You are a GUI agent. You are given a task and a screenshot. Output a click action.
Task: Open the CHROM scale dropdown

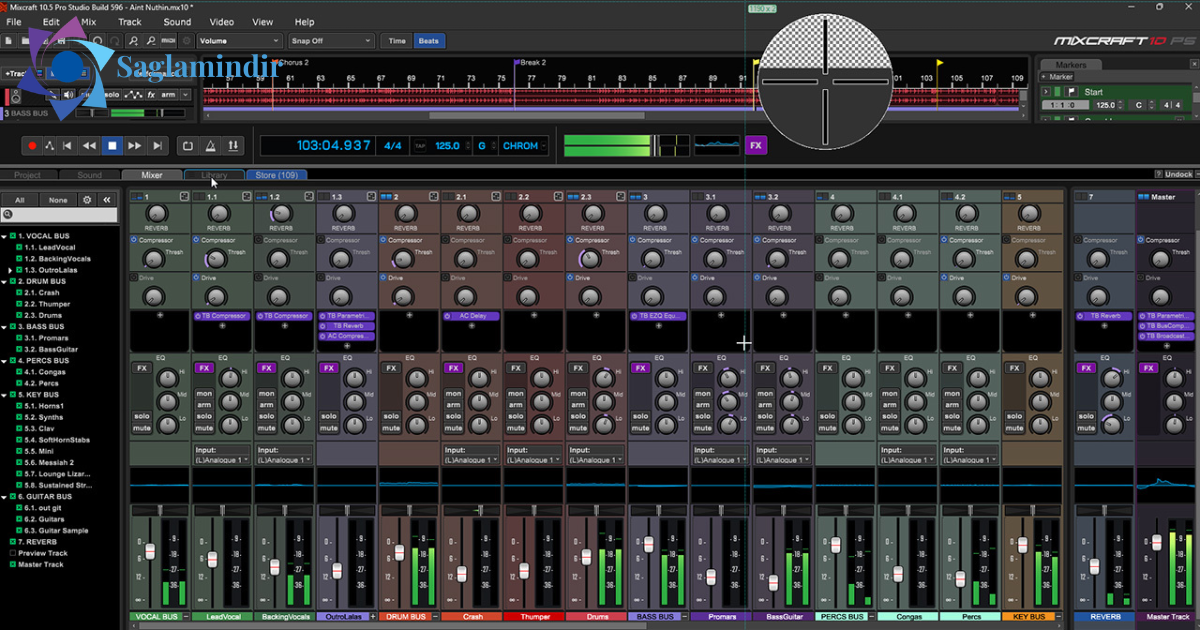524,146
